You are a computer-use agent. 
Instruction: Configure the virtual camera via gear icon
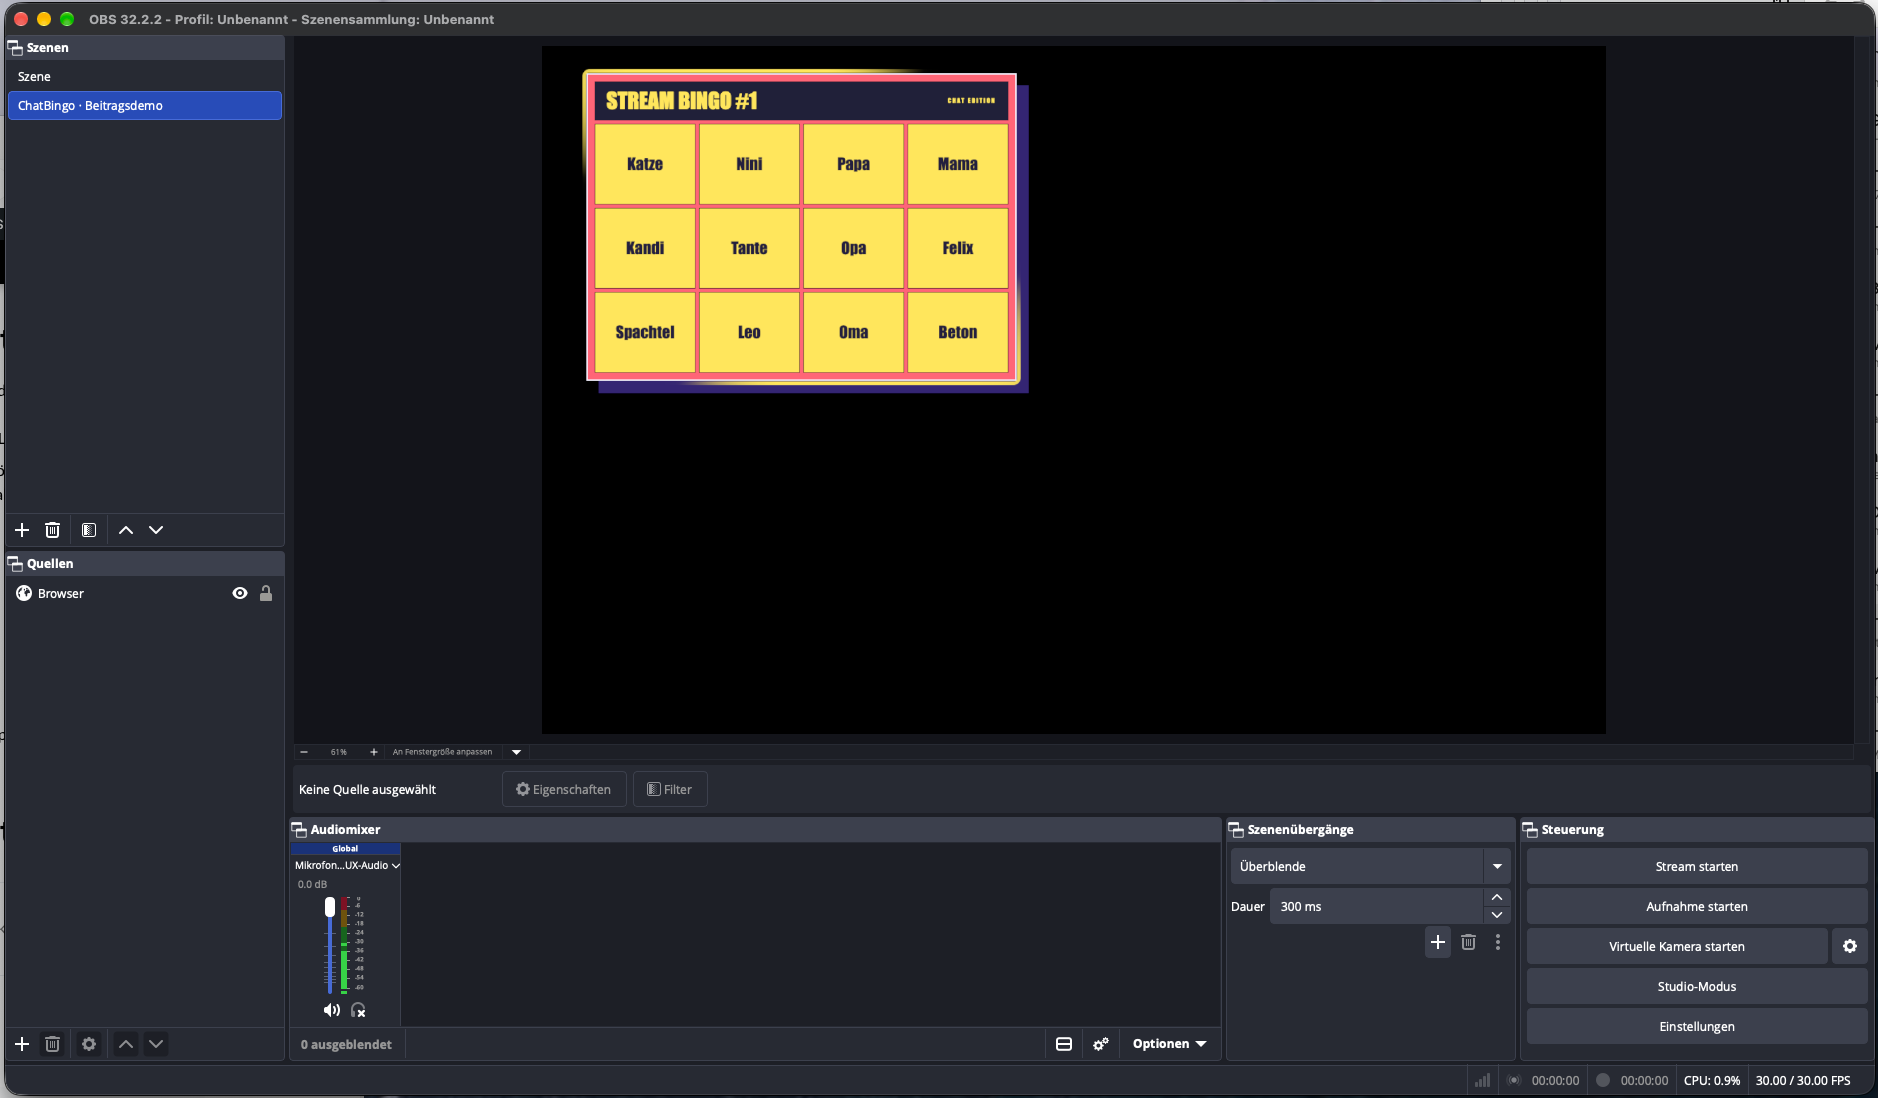pos(1850,946)
